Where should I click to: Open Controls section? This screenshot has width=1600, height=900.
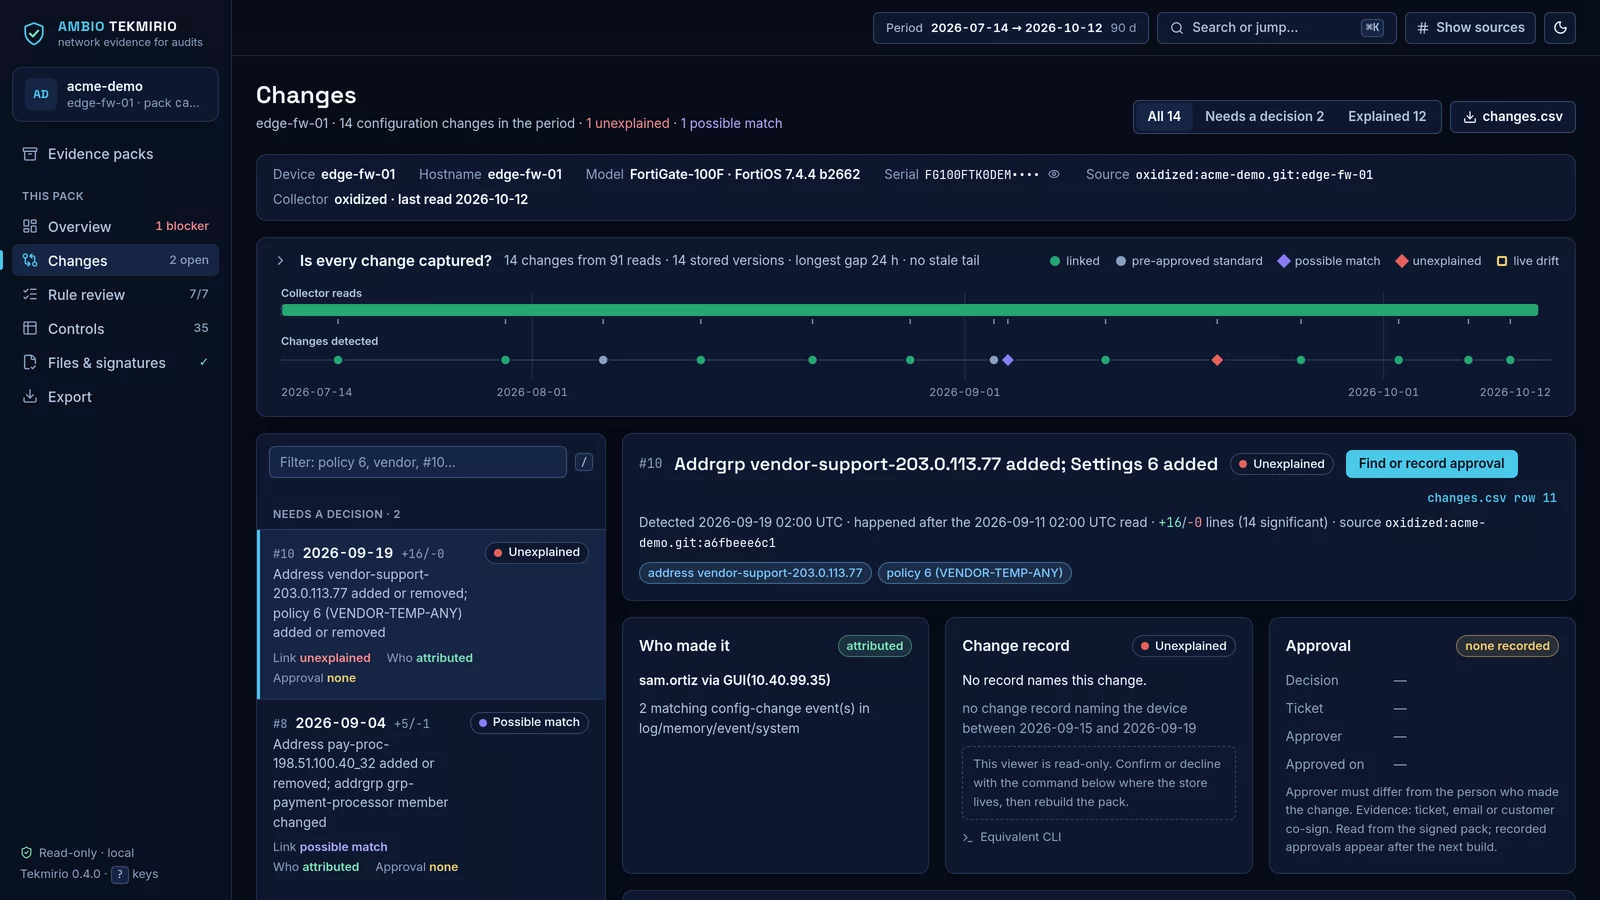pyautogui.click(x=115, y=329)
